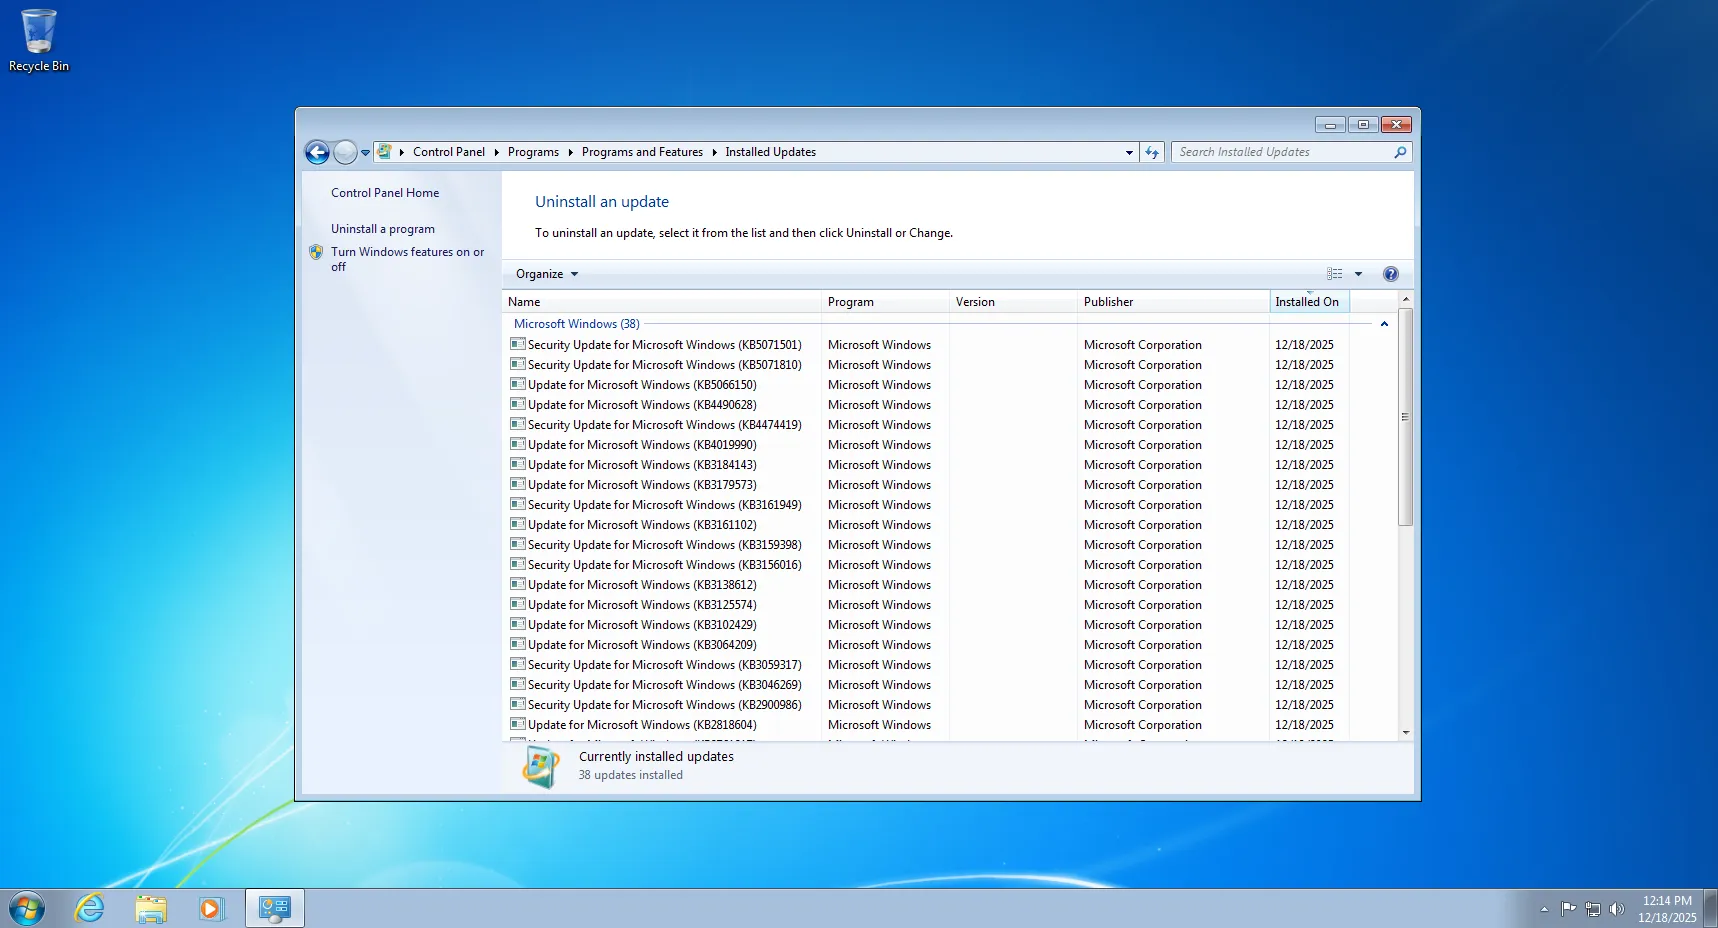
Task: Refresh the Installed Updates list
Action: (1152, 152)
